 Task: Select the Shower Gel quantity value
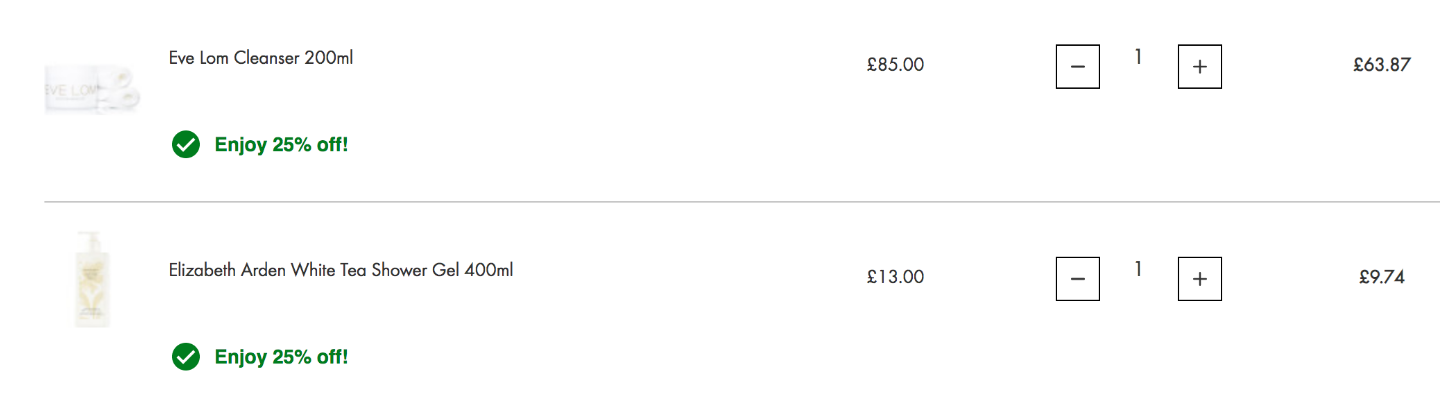tap(1138, 270)
